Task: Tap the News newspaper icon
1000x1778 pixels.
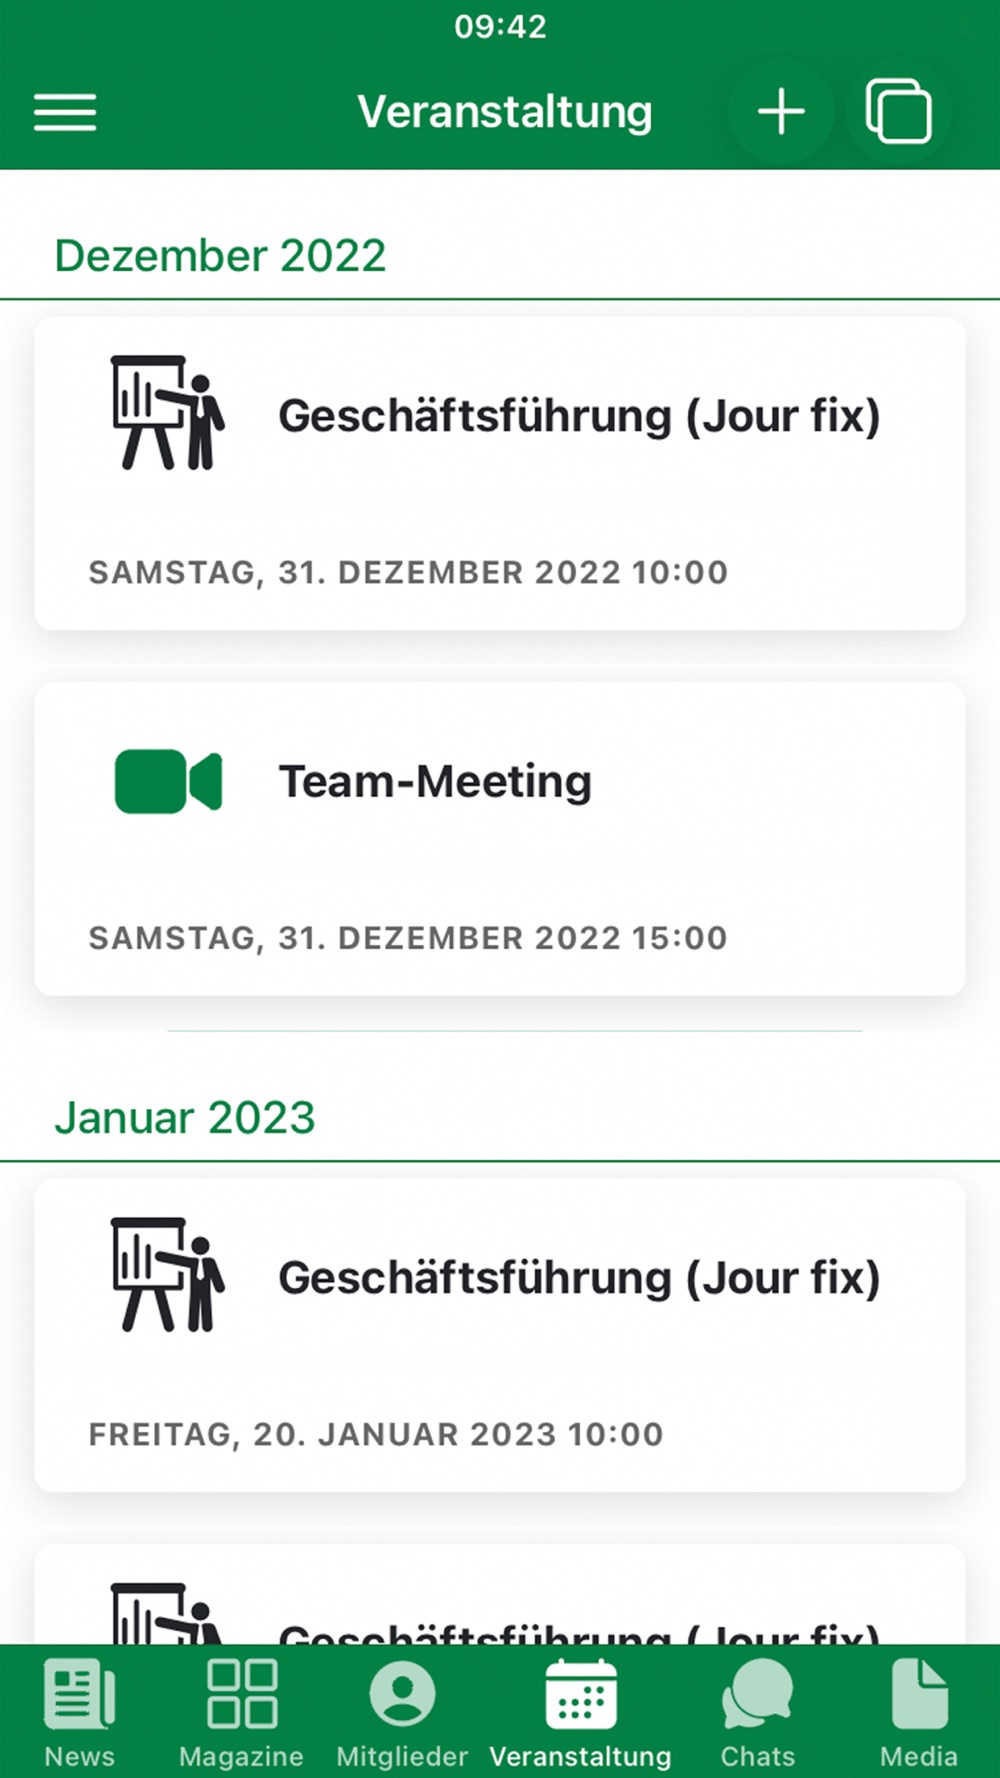Action: pos(79,1693)
